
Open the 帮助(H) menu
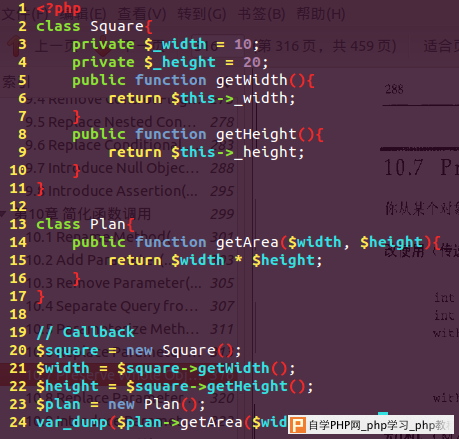point(321,14)
